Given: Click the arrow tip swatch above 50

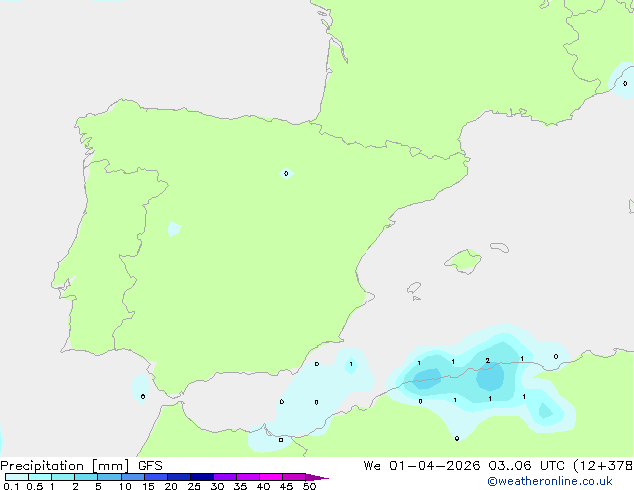Looking at the screenshot, I should [x=317, y=477].
